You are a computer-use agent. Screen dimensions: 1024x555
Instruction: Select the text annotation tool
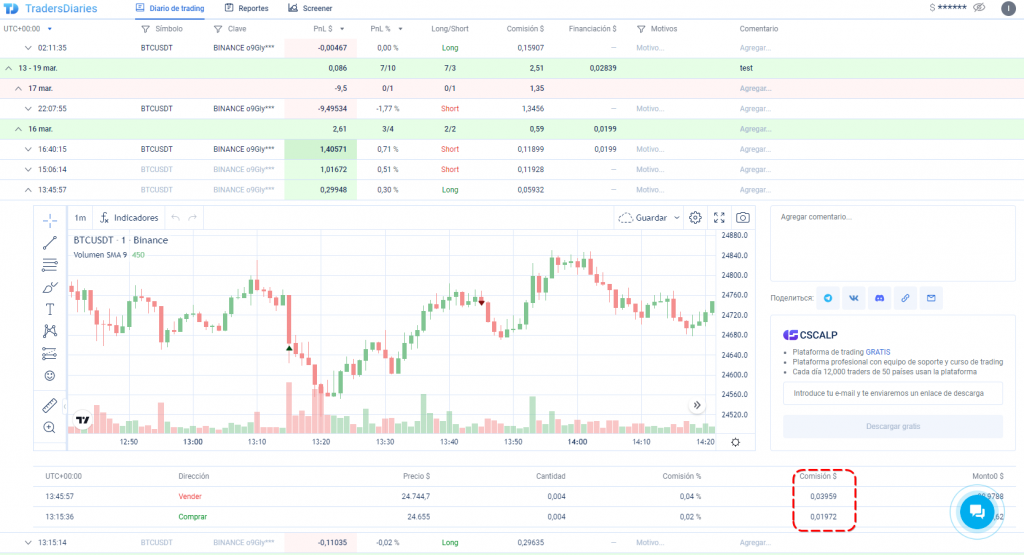click(x=49, y=309)
